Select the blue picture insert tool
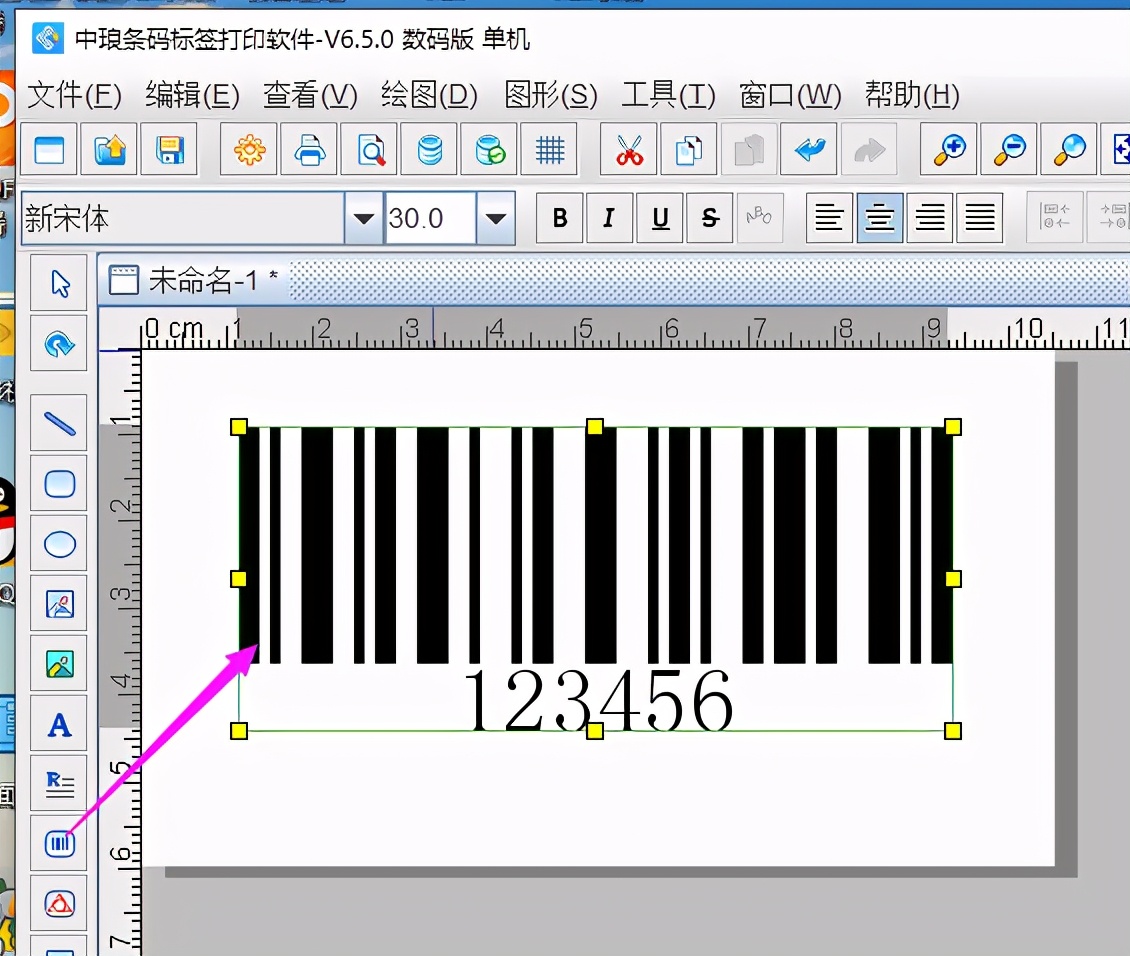This screenshot has height=956, width=1130. coord(59,604)
